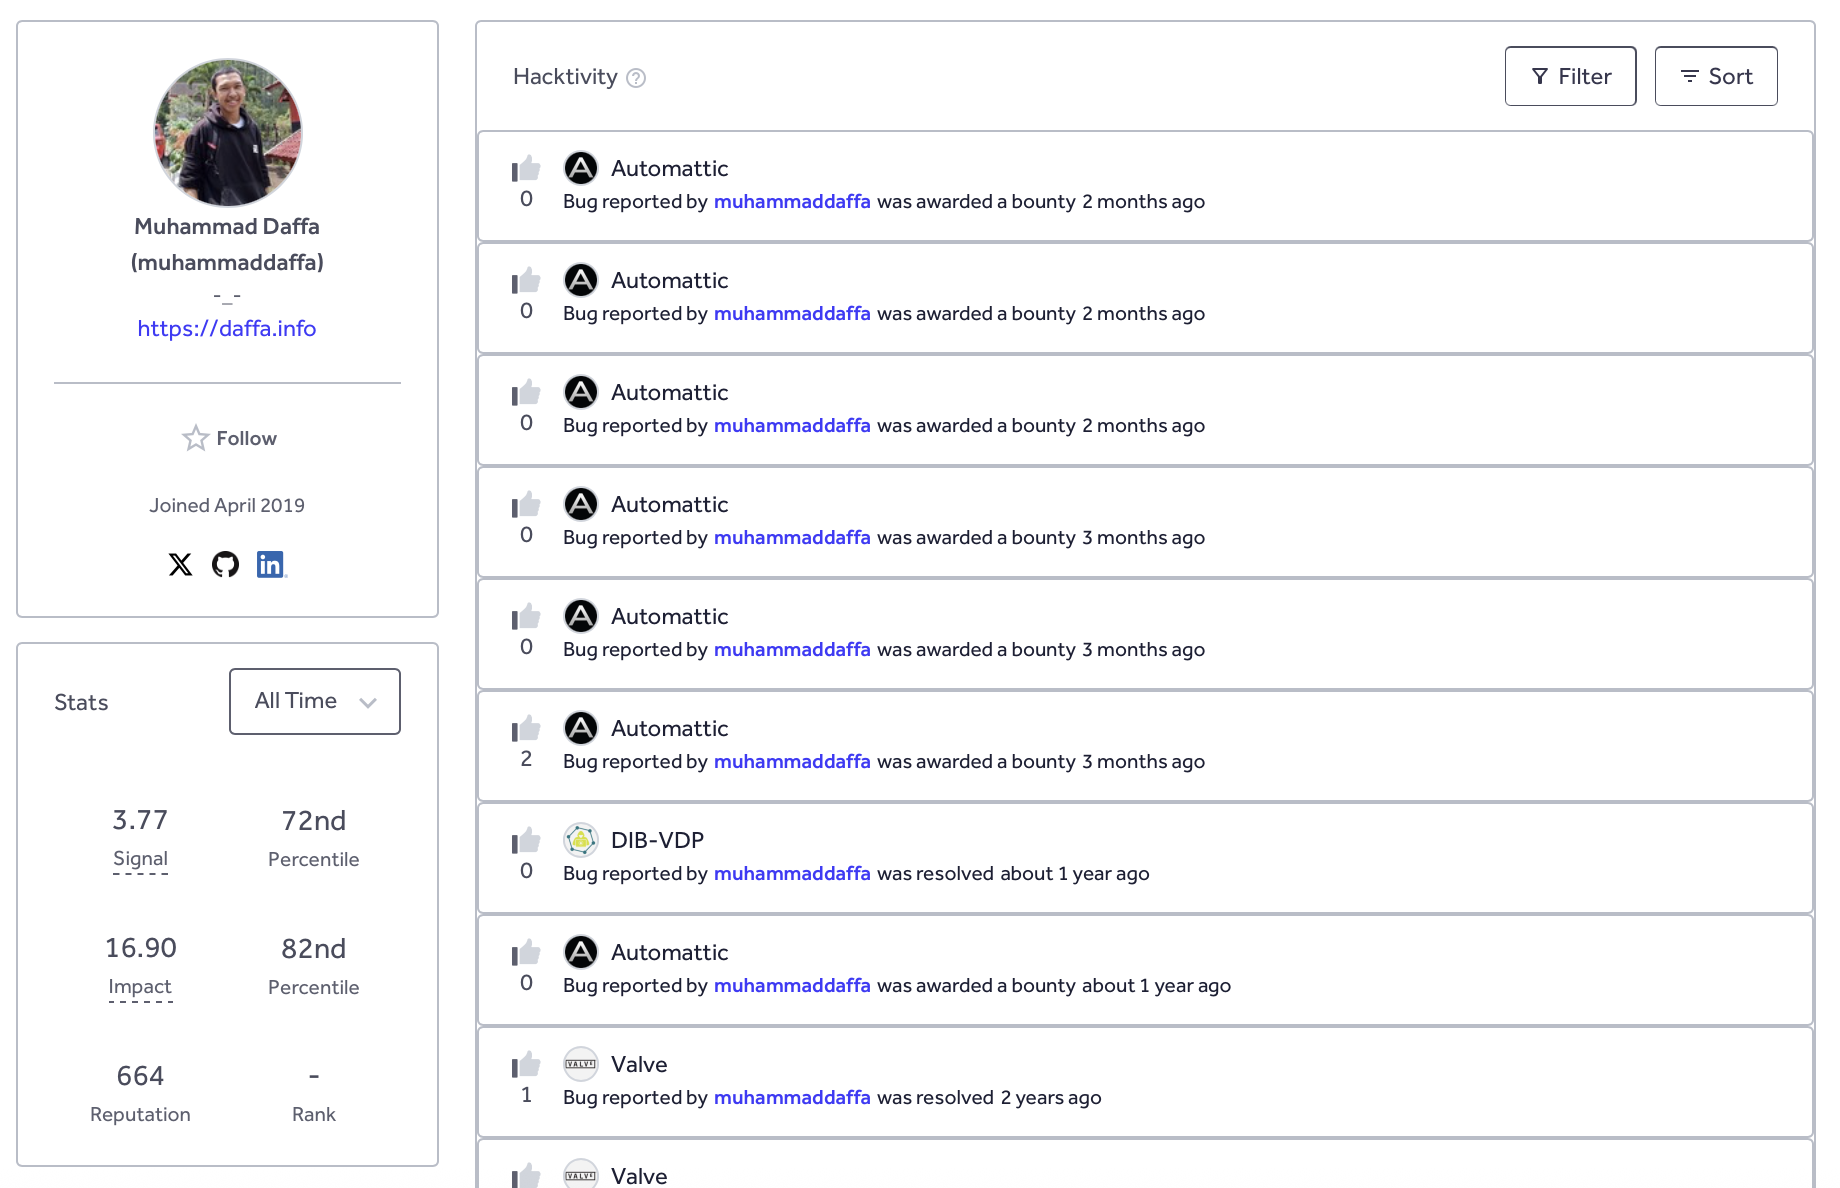
Task: Upvote the first Automattic report (thumbs-up)
Action: [x=526, y=168]
